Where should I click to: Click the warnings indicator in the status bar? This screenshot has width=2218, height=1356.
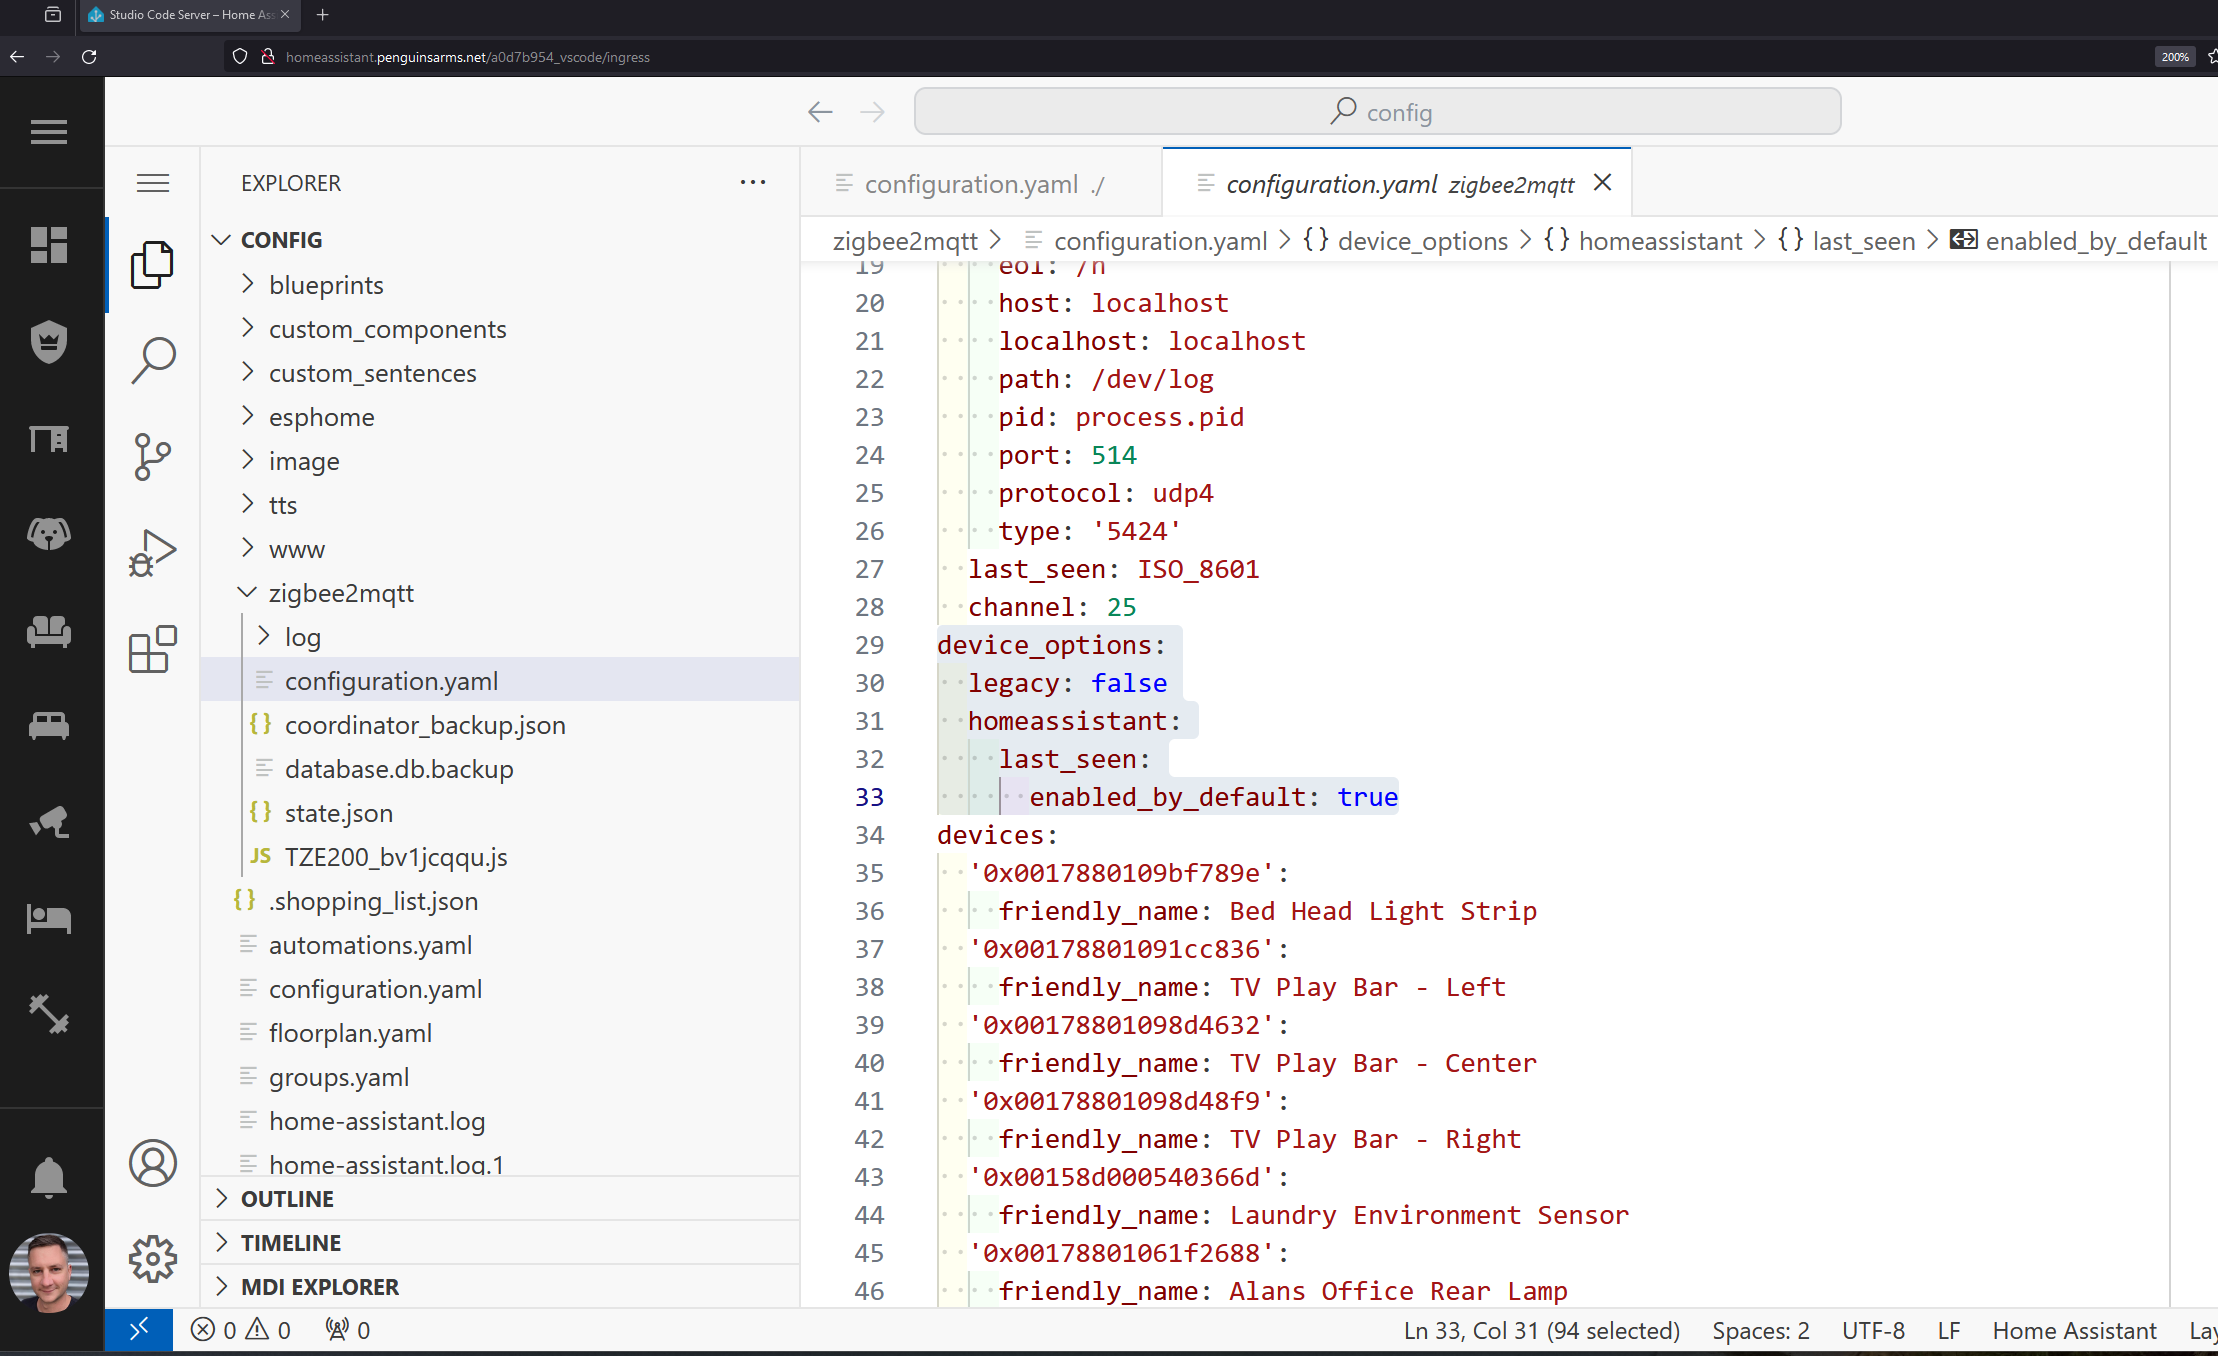click(272, 1330)
